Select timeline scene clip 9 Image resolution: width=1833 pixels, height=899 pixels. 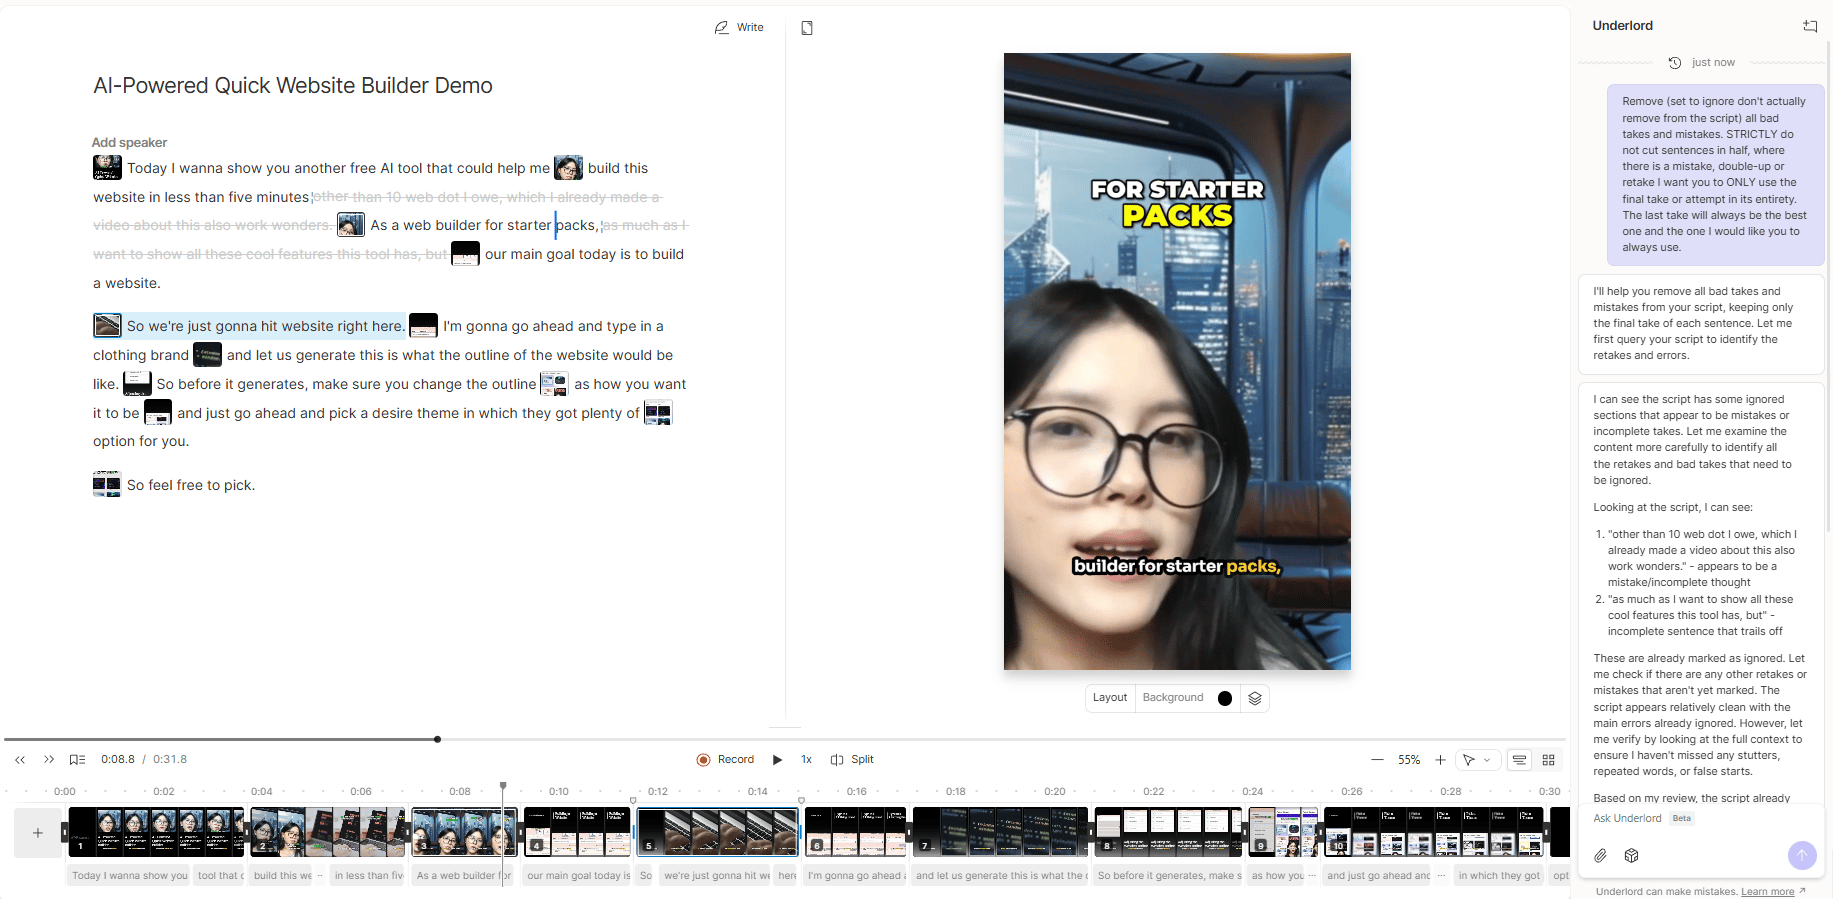pyautogui.click(x=1283, y=832)
